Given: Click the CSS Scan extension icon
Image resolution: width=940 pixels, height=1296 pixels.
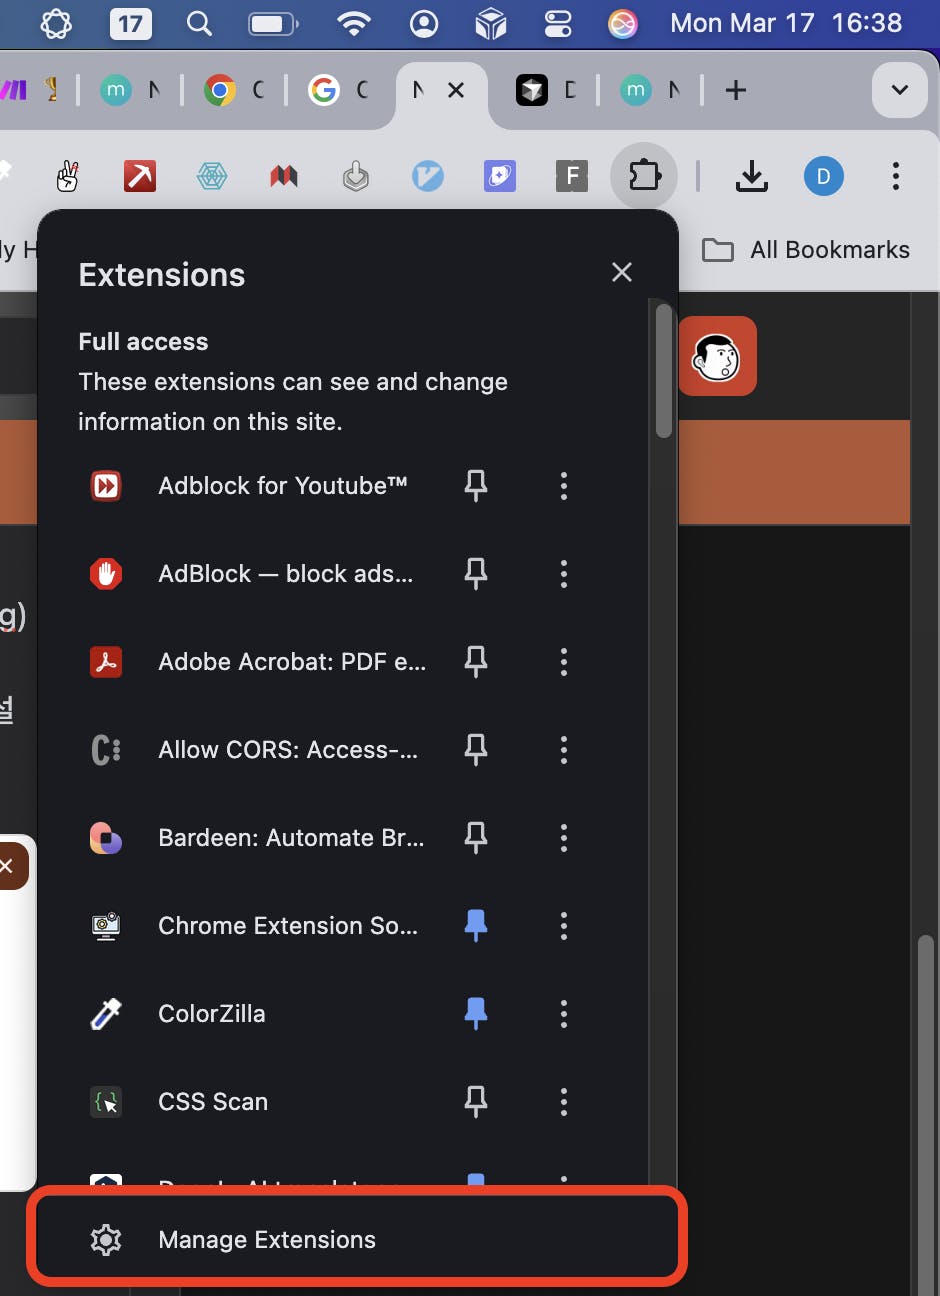Looking at the screenshot, I should pyautogui.click(x=106, y=1102).
